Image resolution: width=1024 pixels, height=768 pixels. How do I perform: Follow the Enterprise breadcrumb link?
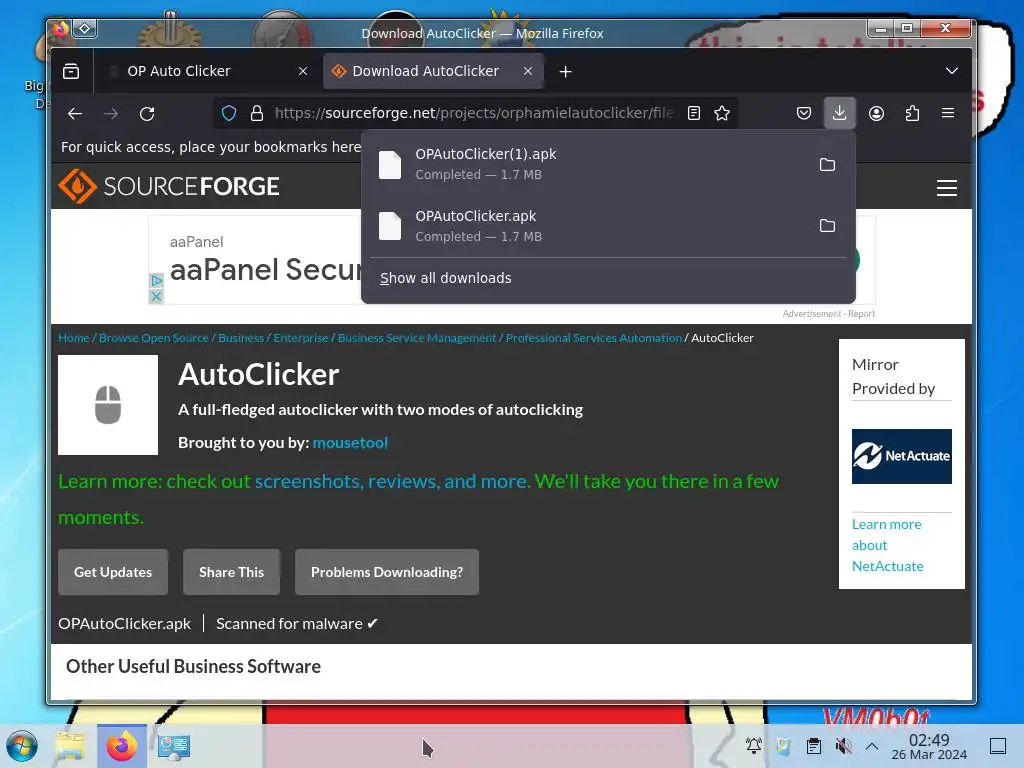(300, 338)
